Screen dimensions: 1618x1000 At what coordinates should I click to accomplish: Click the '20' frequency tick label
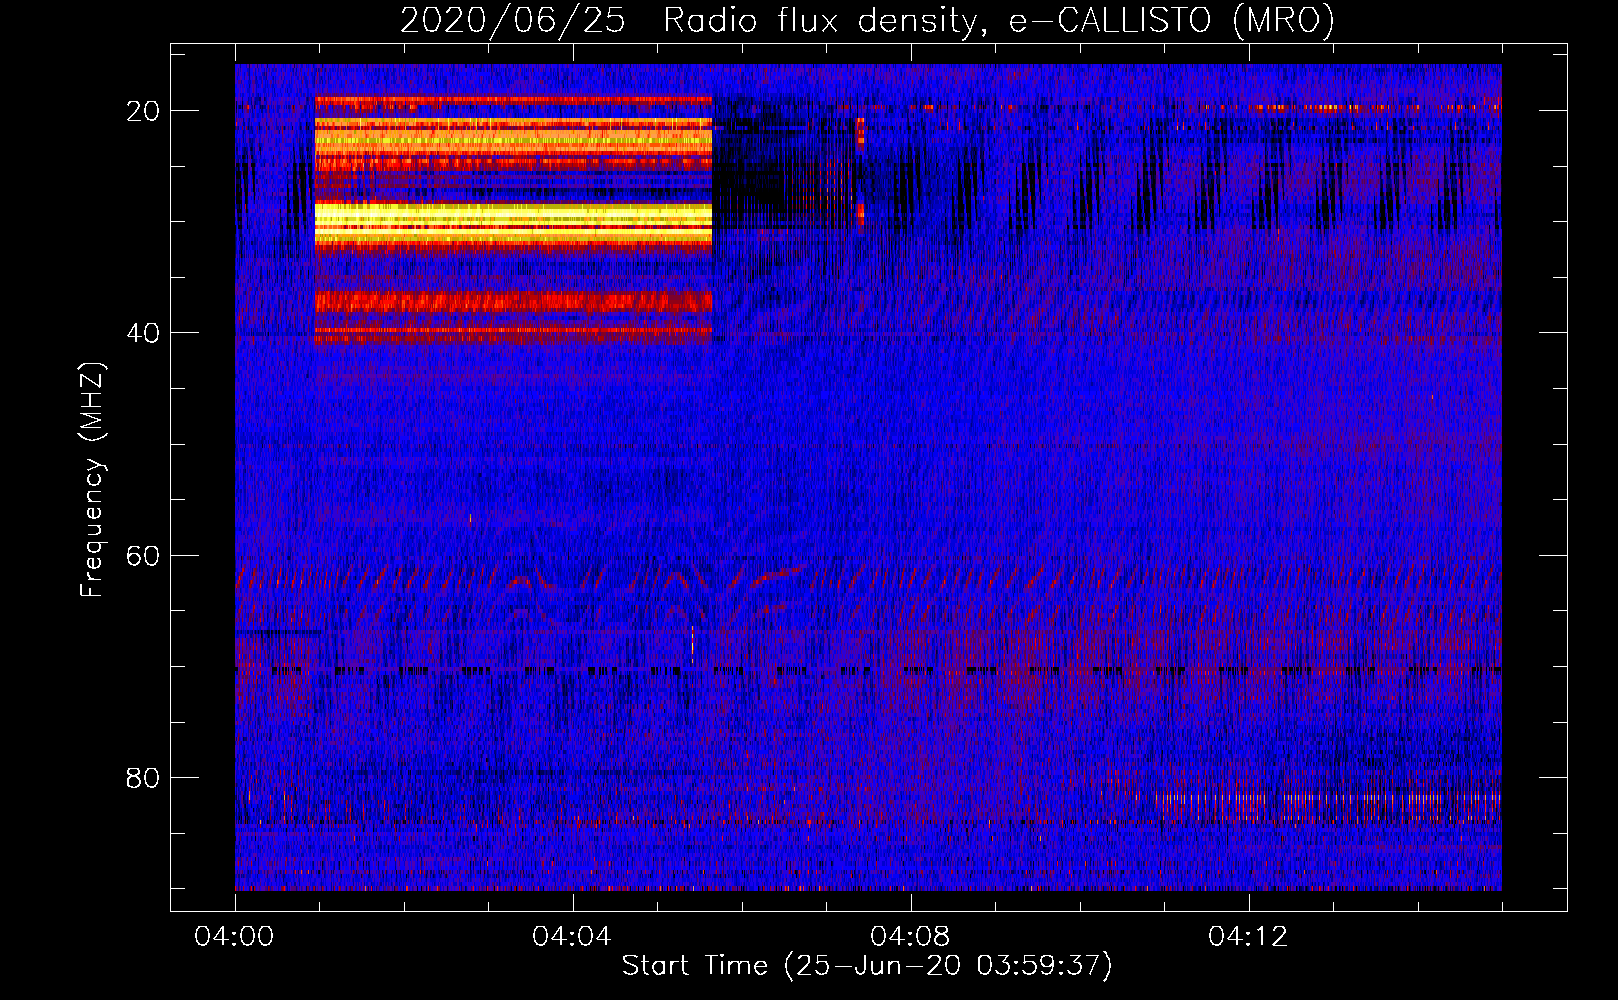(143, 111)
